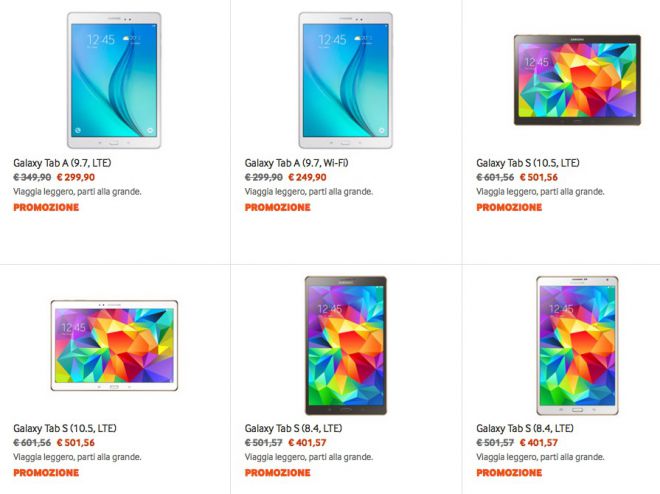Click the red € 249,90 sale price
The image size is (660, 494).
point(307,178)
